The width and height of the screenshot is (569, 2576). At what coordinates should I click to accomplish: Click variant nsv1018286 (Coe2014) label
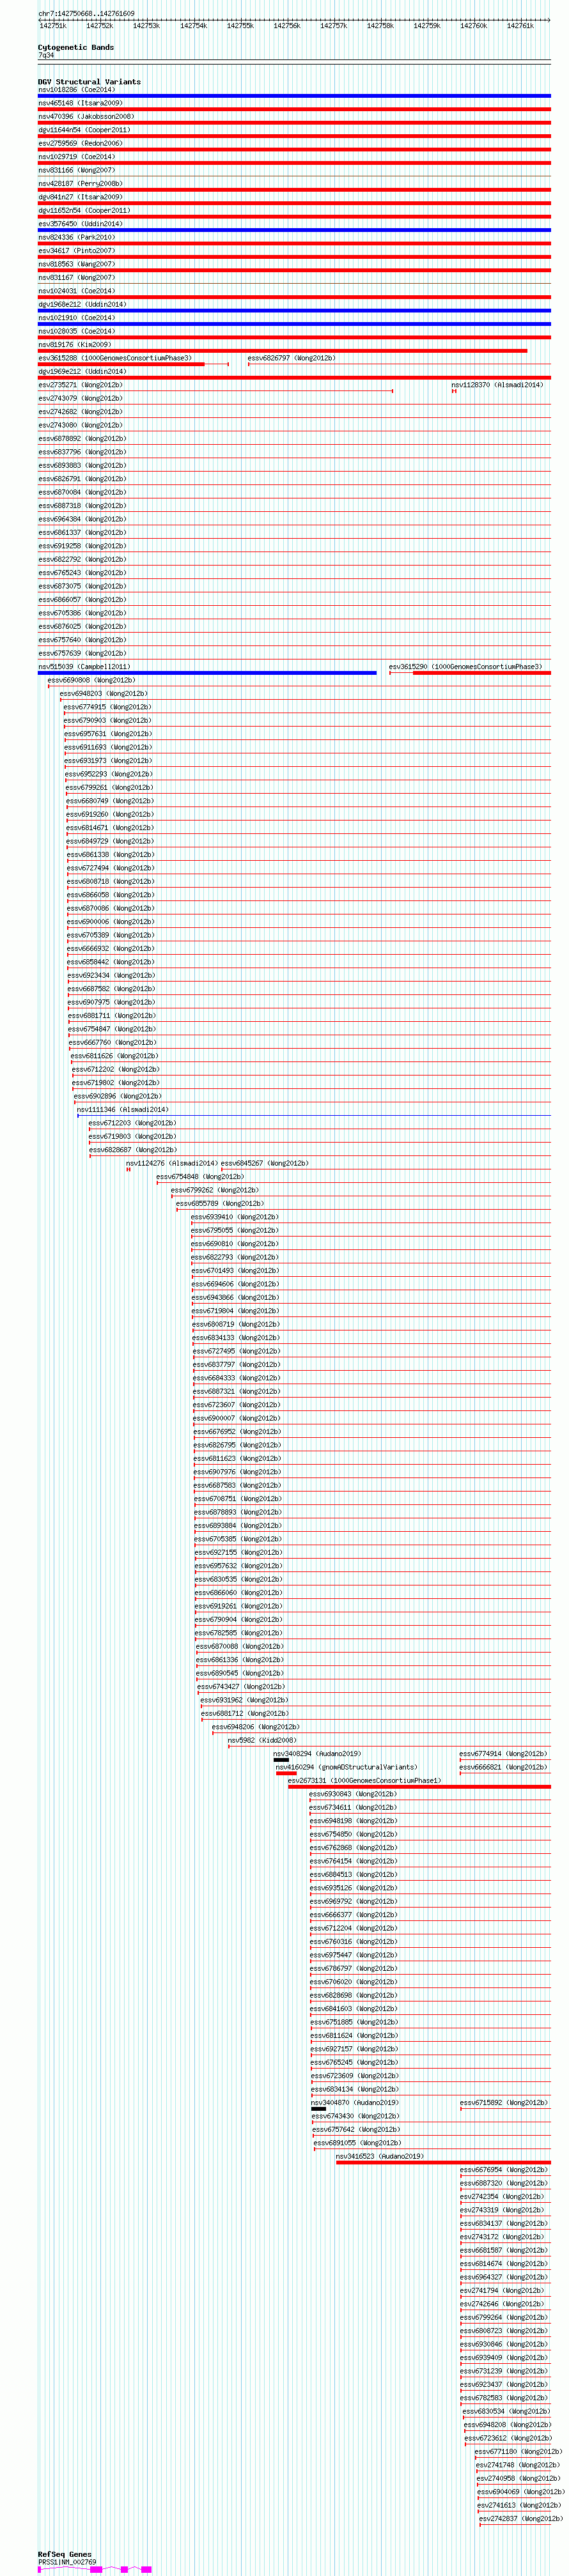tap(76, 90)
